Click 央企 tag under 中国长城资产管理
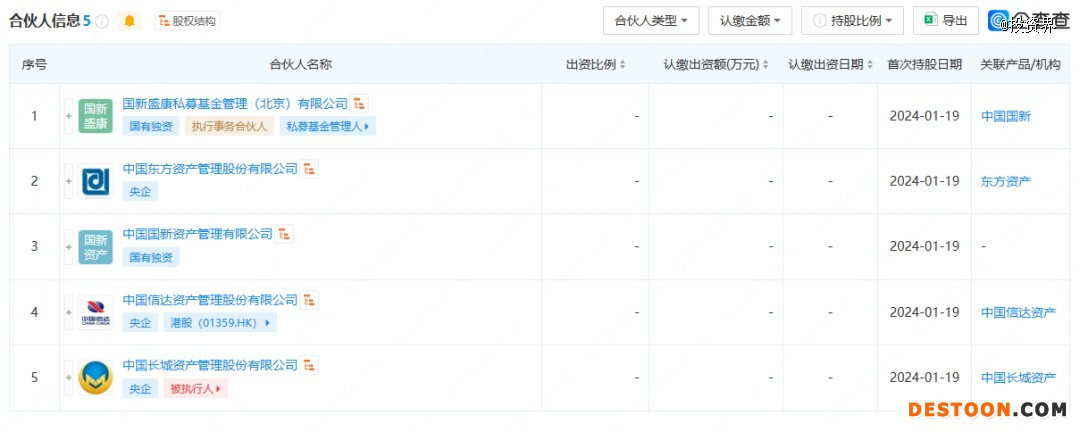This screenshot has width=1080, height=432. click(x=140, y=388)
